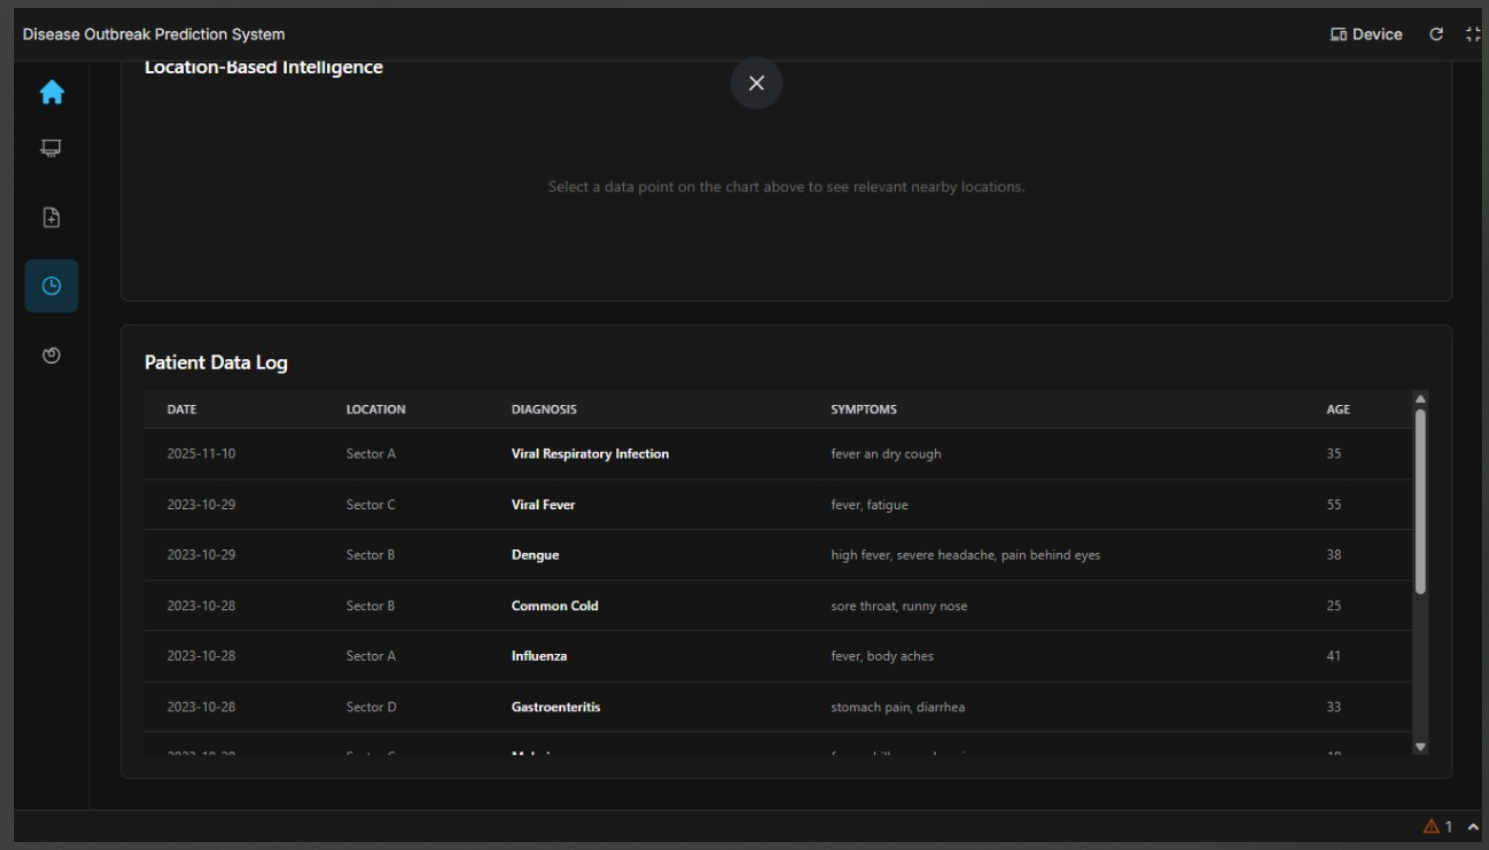Select the Dengue patient record row

[x=535, y=555]
